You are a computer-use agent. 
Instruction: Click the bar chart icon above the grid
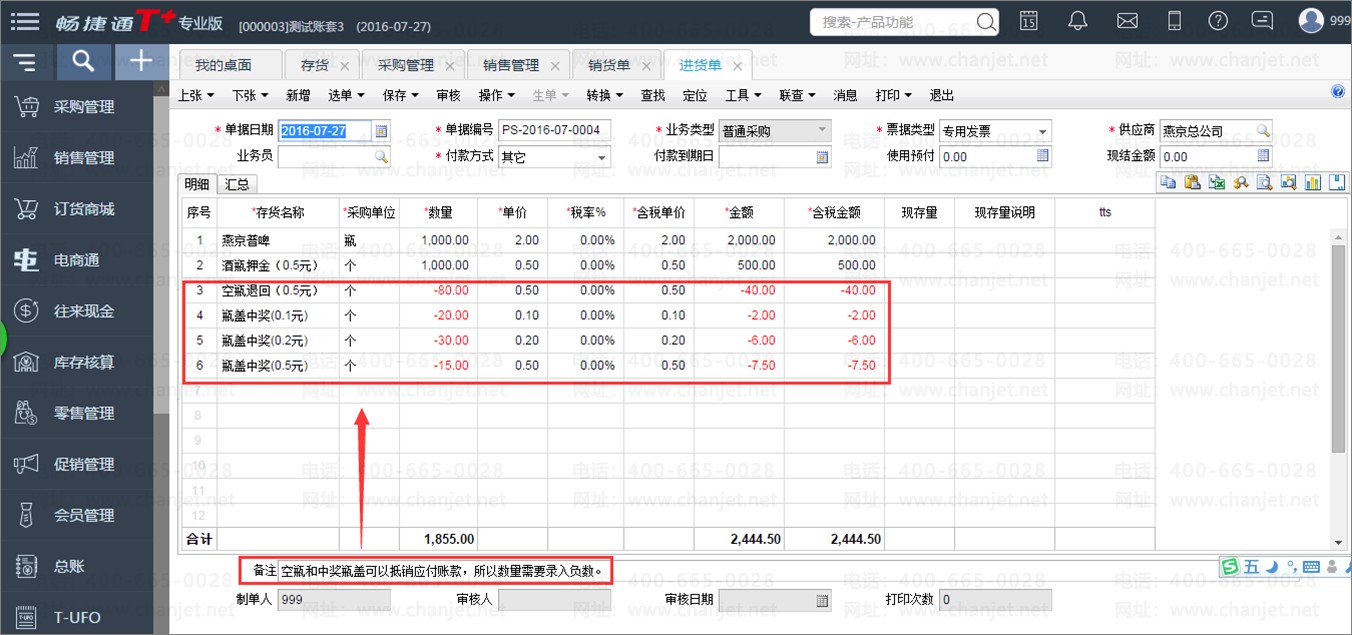[x=1312, y=182]
